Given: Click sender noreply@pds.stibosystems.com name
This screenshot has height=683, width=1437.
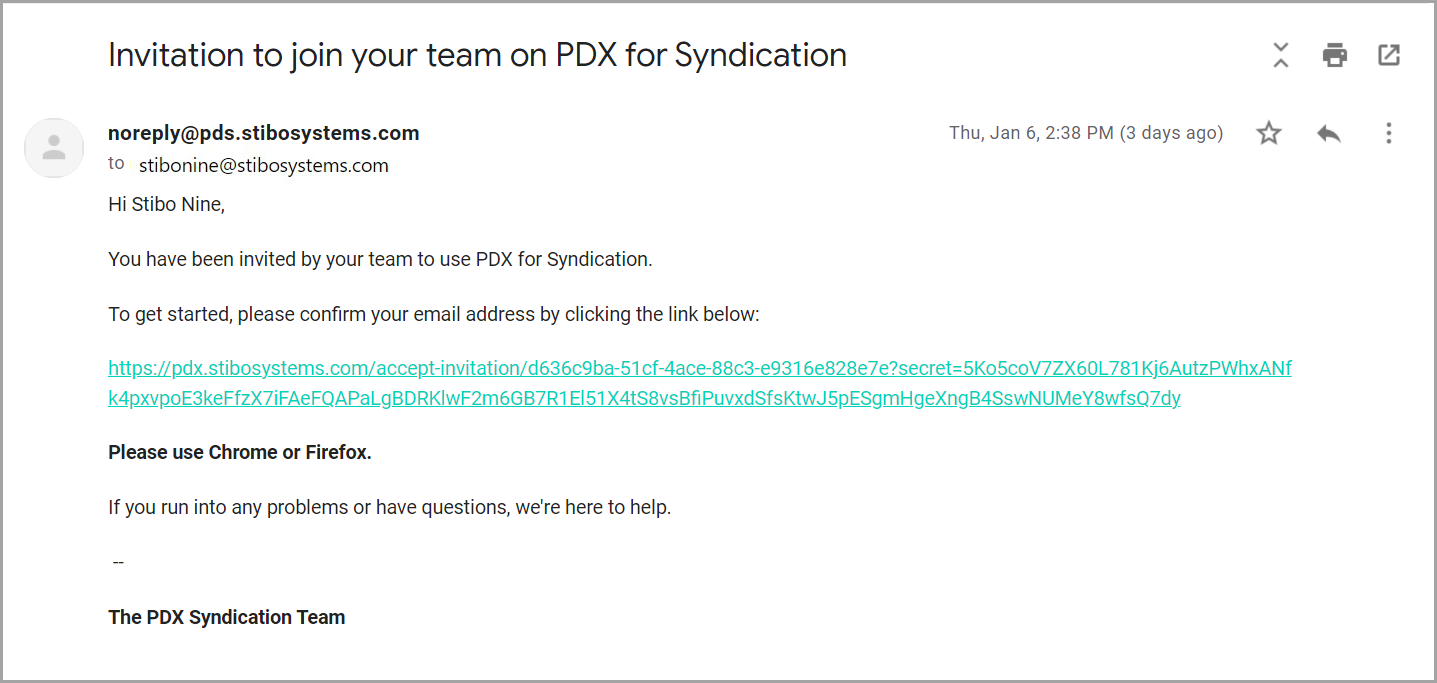Looking at the screenshot, I should point(263,133).
